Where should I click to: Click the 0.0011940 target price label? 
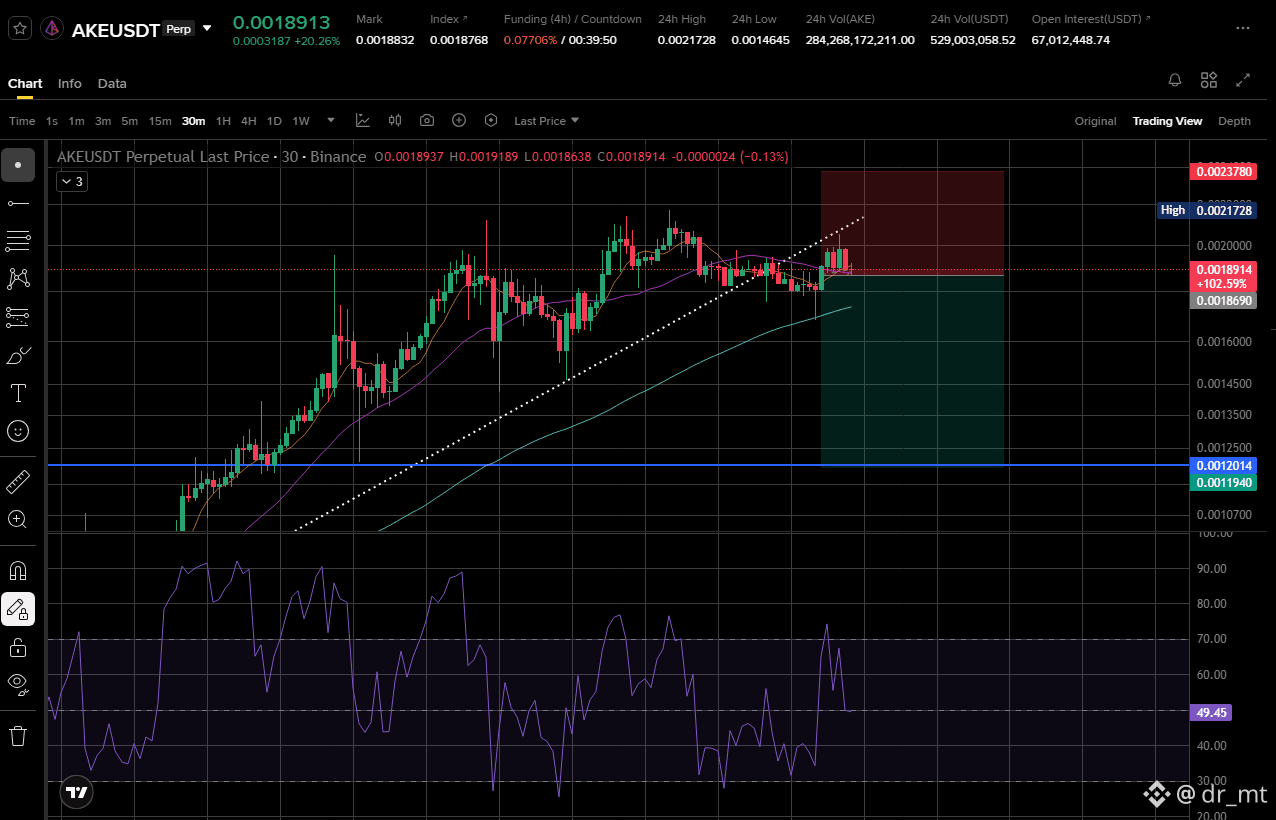(x=1224, y=482)
